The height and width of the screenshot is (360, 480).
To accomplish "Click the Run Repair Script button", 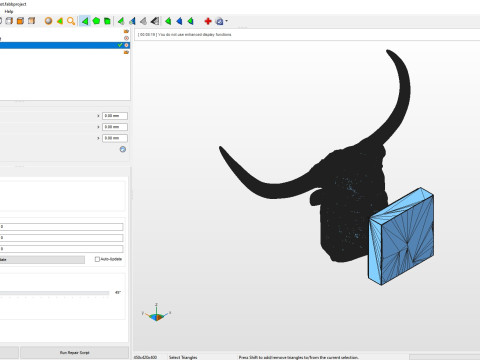I will coord(74,352).
